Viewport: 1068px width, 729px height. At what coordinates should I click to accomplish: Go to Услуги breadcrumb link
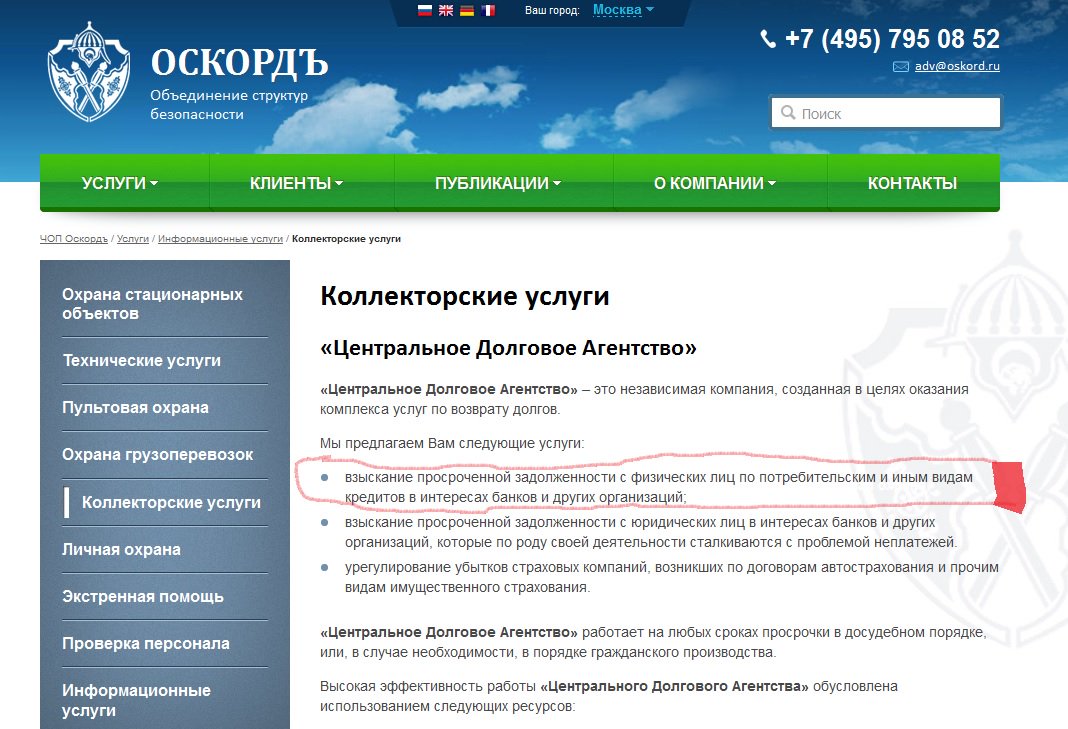[133, 239]
